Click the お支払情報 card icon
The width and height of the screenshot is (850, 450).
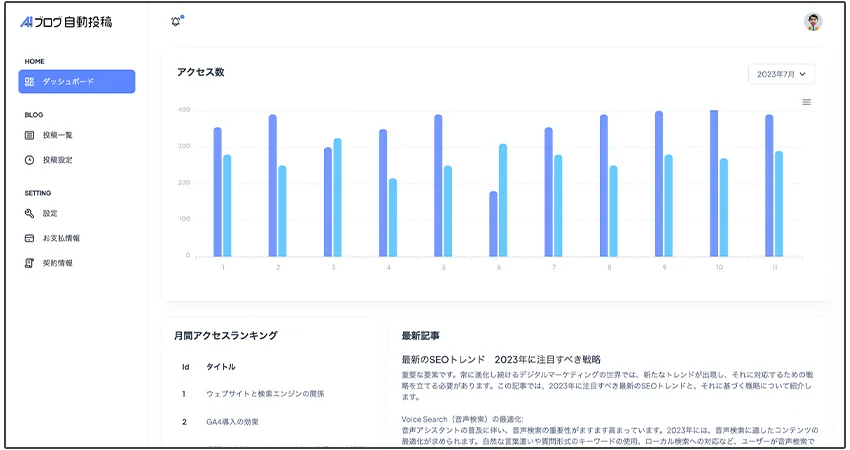pyautogui.click(x=30, y=238)
